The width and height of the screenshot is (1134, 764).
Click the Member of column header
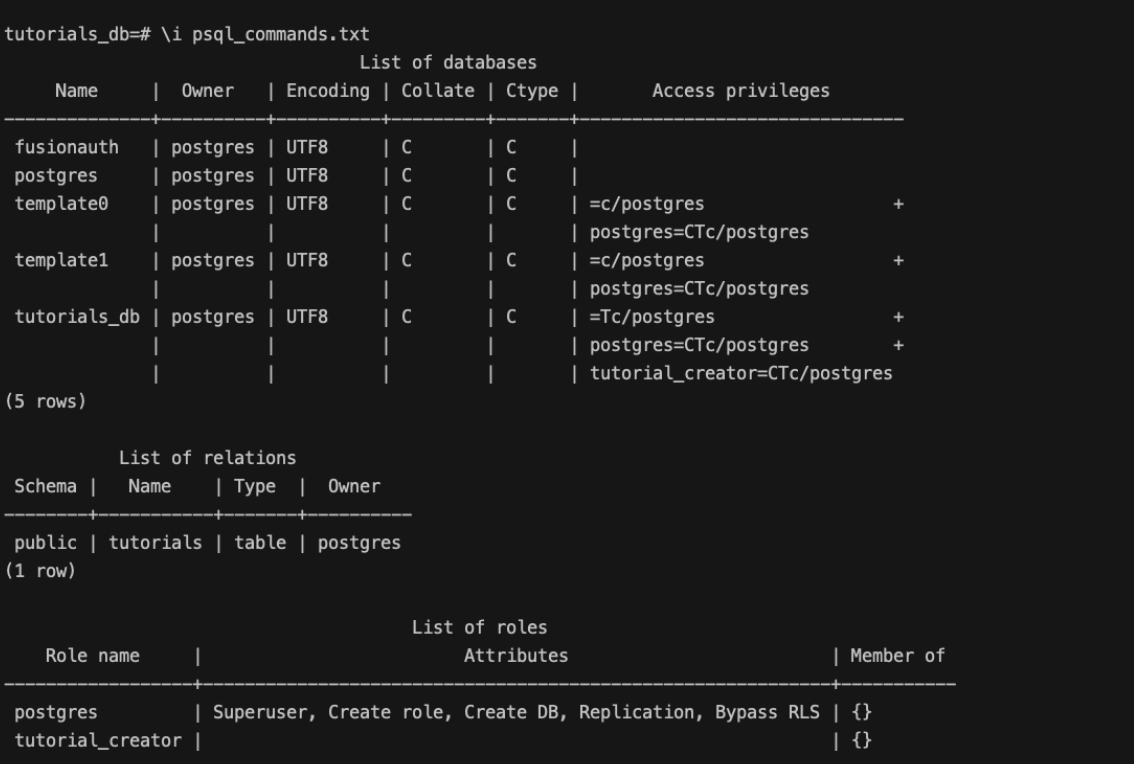(896, 656)
